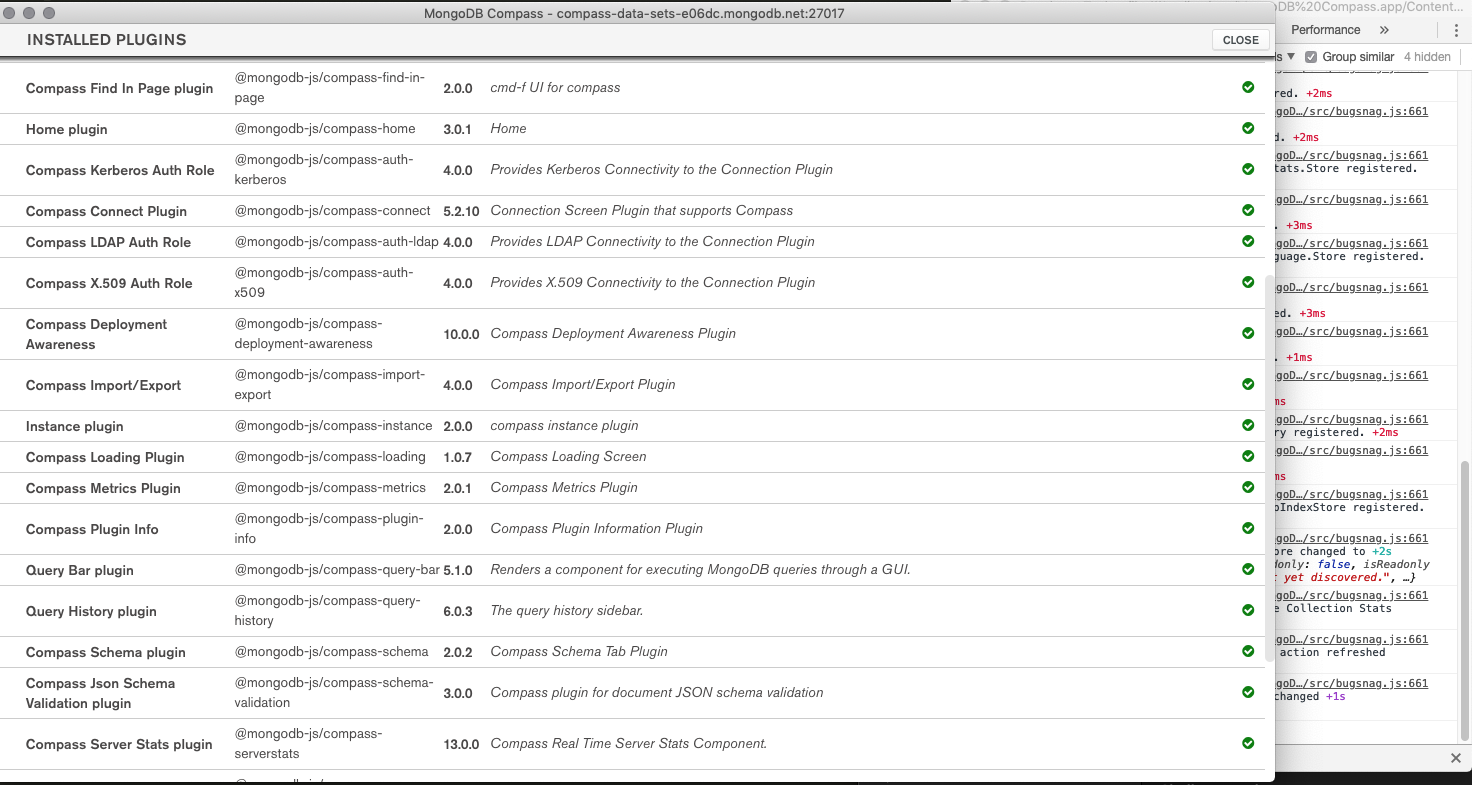
Task: Select 'Compass Connect Plugin' name
Action: (x=106, y=211)
